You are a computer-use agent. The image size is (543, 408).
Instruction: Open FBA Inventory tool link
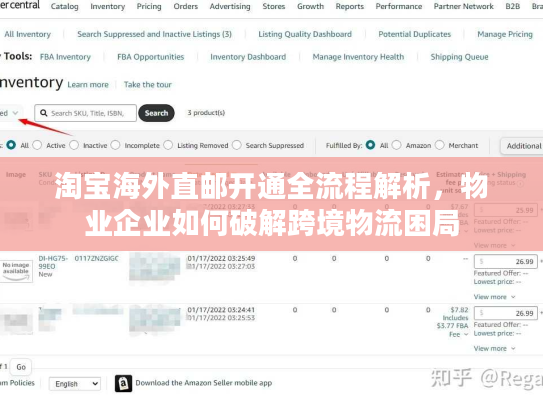65,57
